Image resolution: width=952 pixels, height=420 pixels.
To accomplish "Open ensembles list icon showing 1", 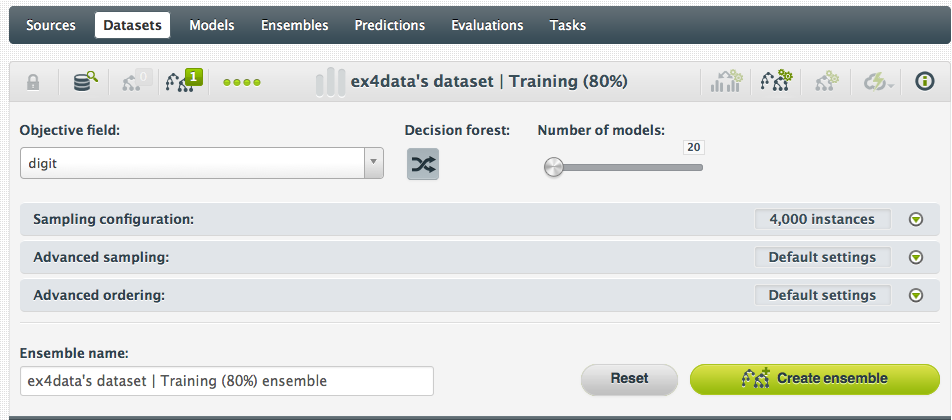I will tap(184, 81).
